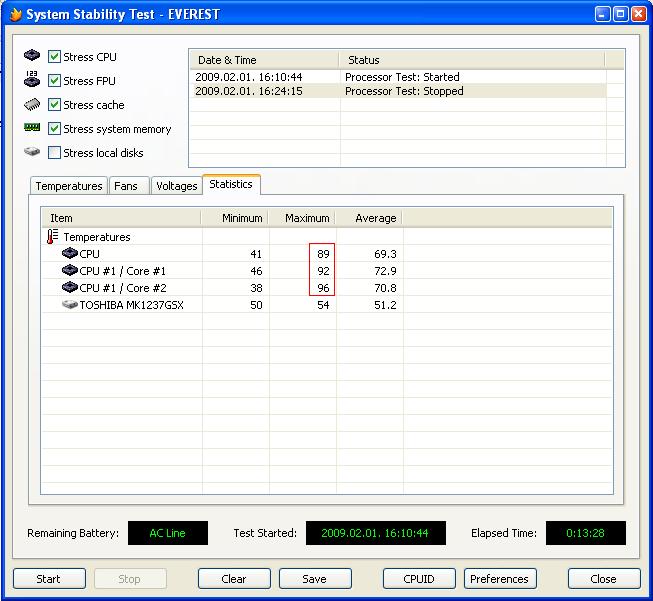Click the Core #2 maximum value 96
This screenshot has height=601, width=653.
coord(323,288)
